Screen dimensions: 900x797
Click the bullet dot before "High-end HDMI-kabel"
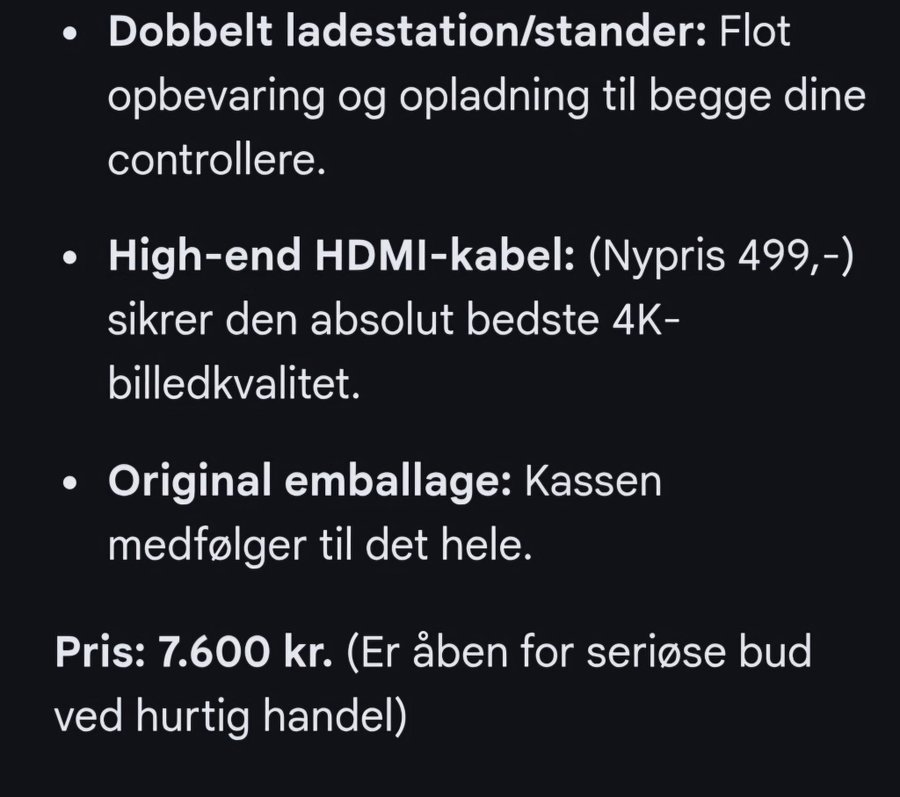tap(68, 261)
